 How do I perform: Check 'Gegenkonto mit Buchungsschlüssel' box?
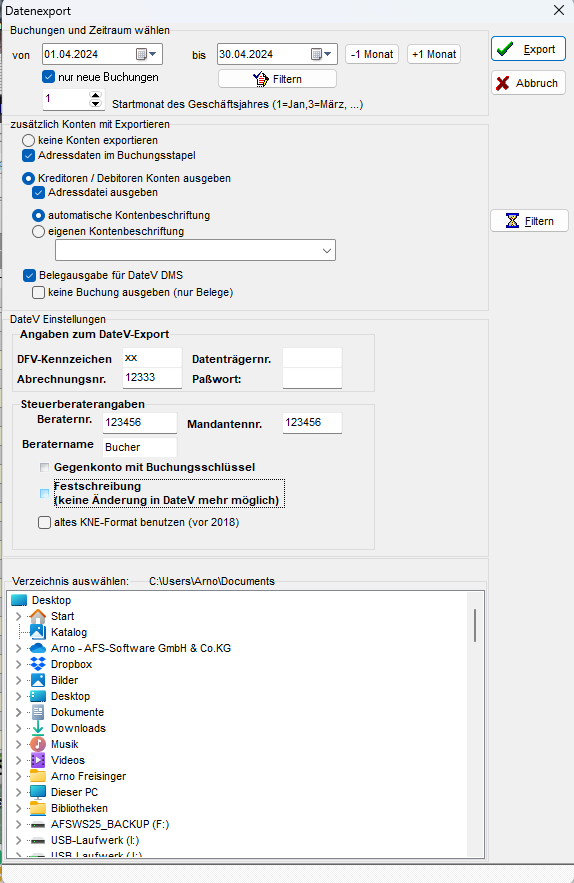tap(45, 467)
